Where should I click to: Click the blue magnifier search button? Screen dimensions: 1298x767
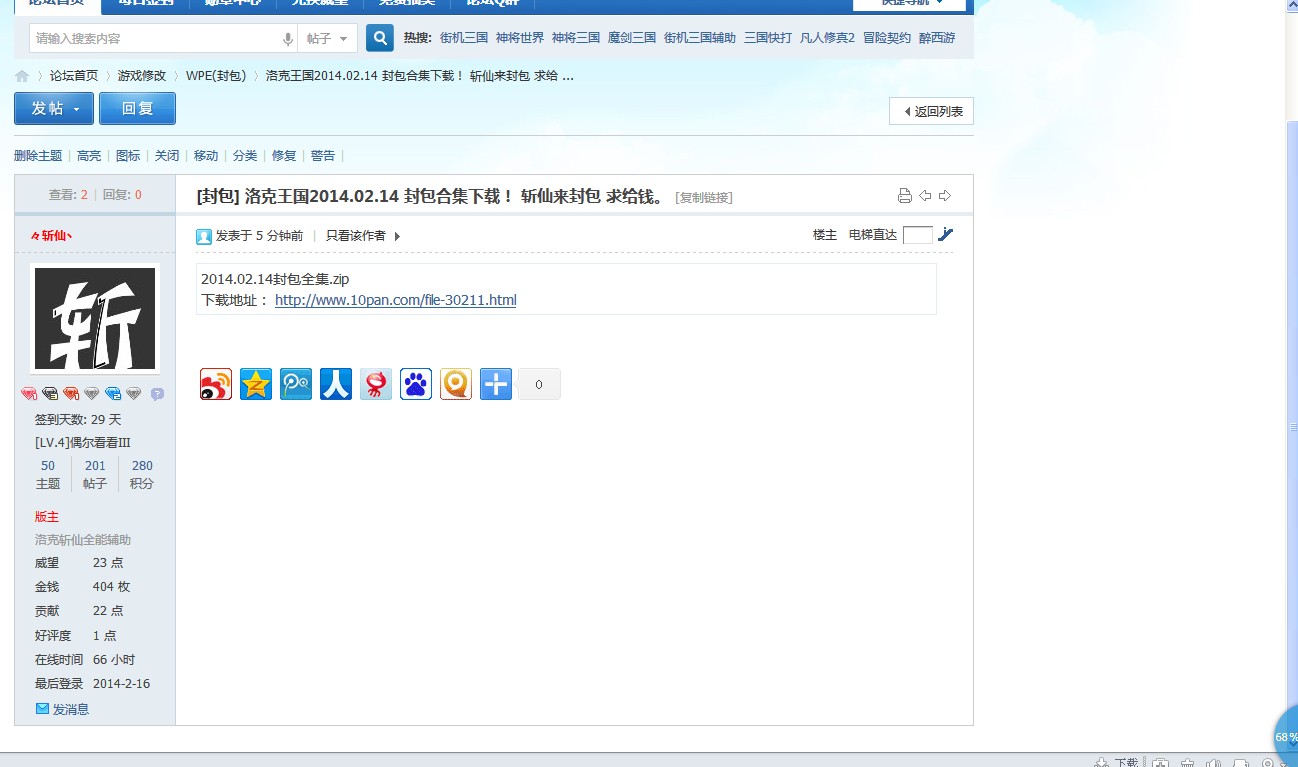coord(380,38)
